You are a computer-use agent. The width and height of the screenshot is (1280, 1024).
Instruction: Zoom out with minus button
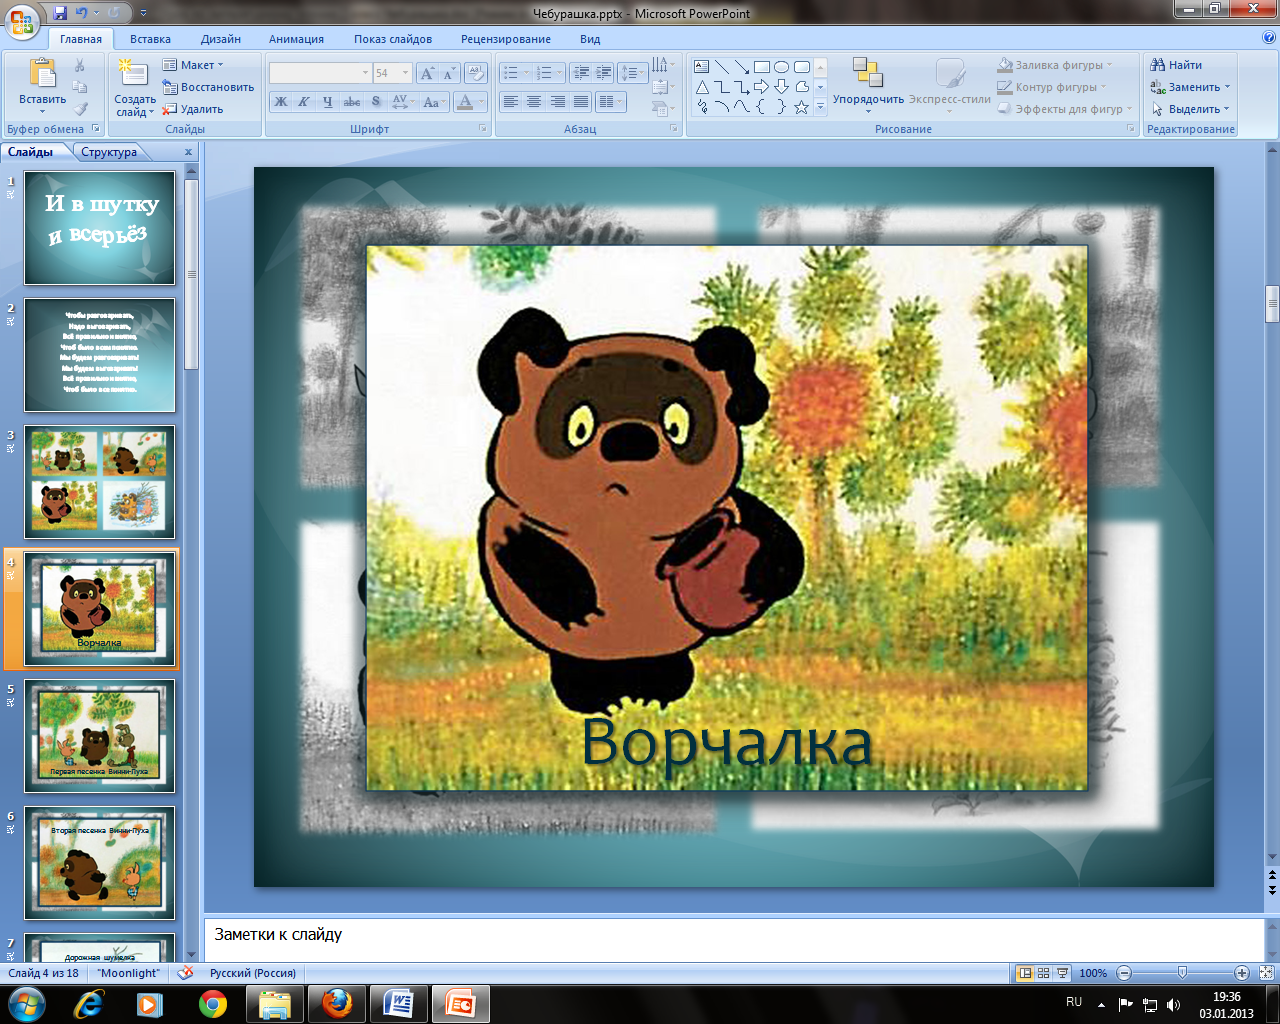[x=1124, y=973]
